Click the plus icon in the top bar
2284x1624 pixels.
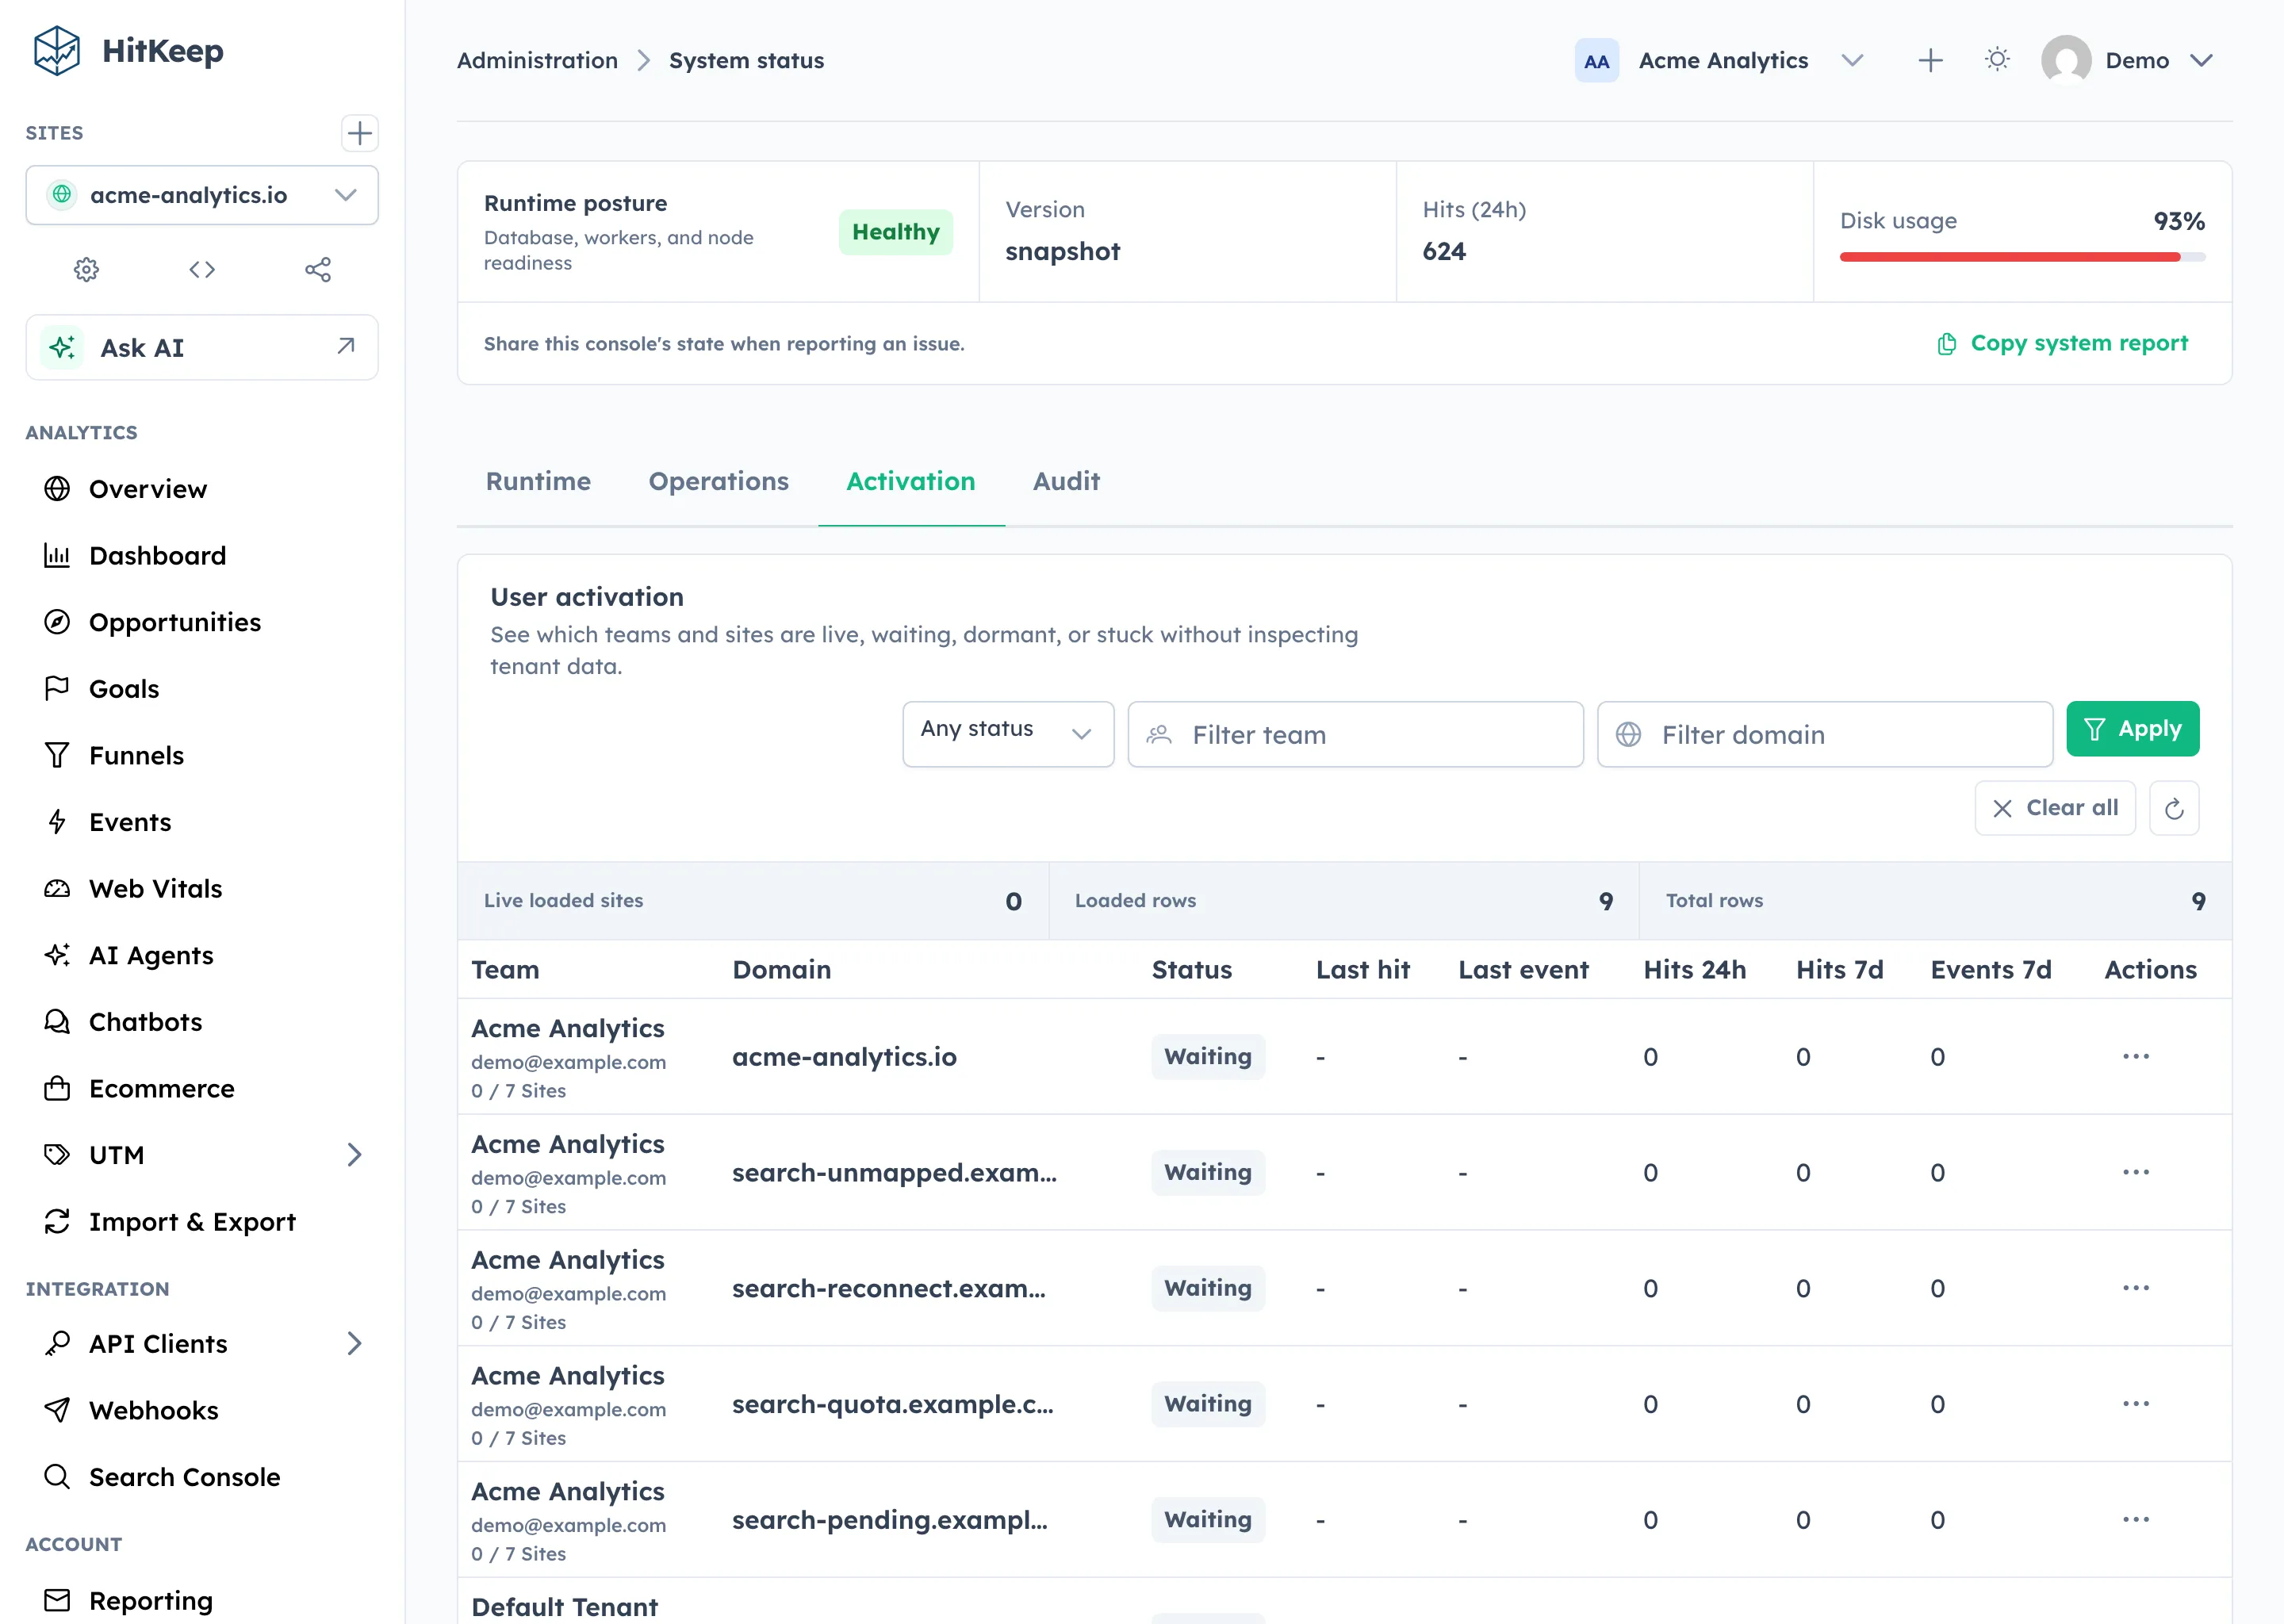pyautogui.click(x=1930, y=61)
